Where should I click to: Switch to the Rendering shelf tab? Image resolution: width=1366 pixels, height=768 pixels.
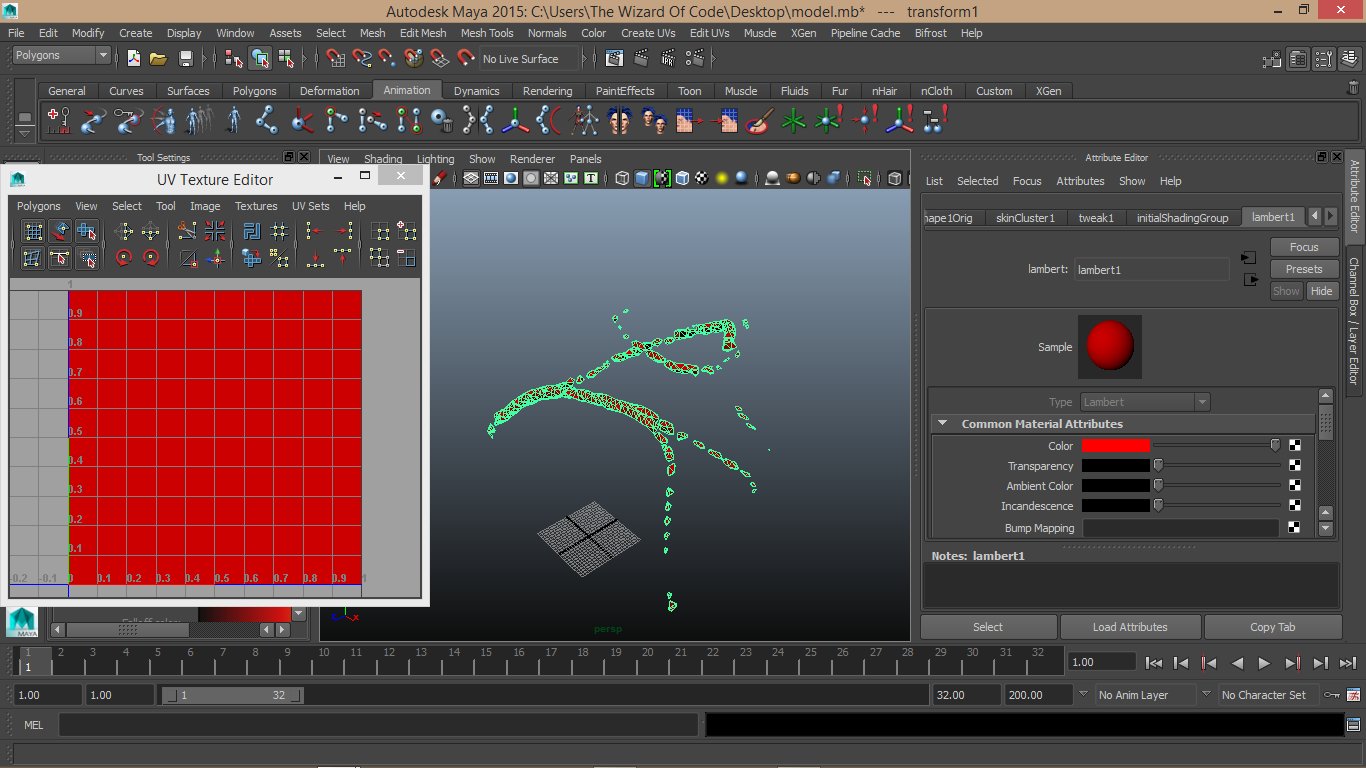click(x=547, y=91)
